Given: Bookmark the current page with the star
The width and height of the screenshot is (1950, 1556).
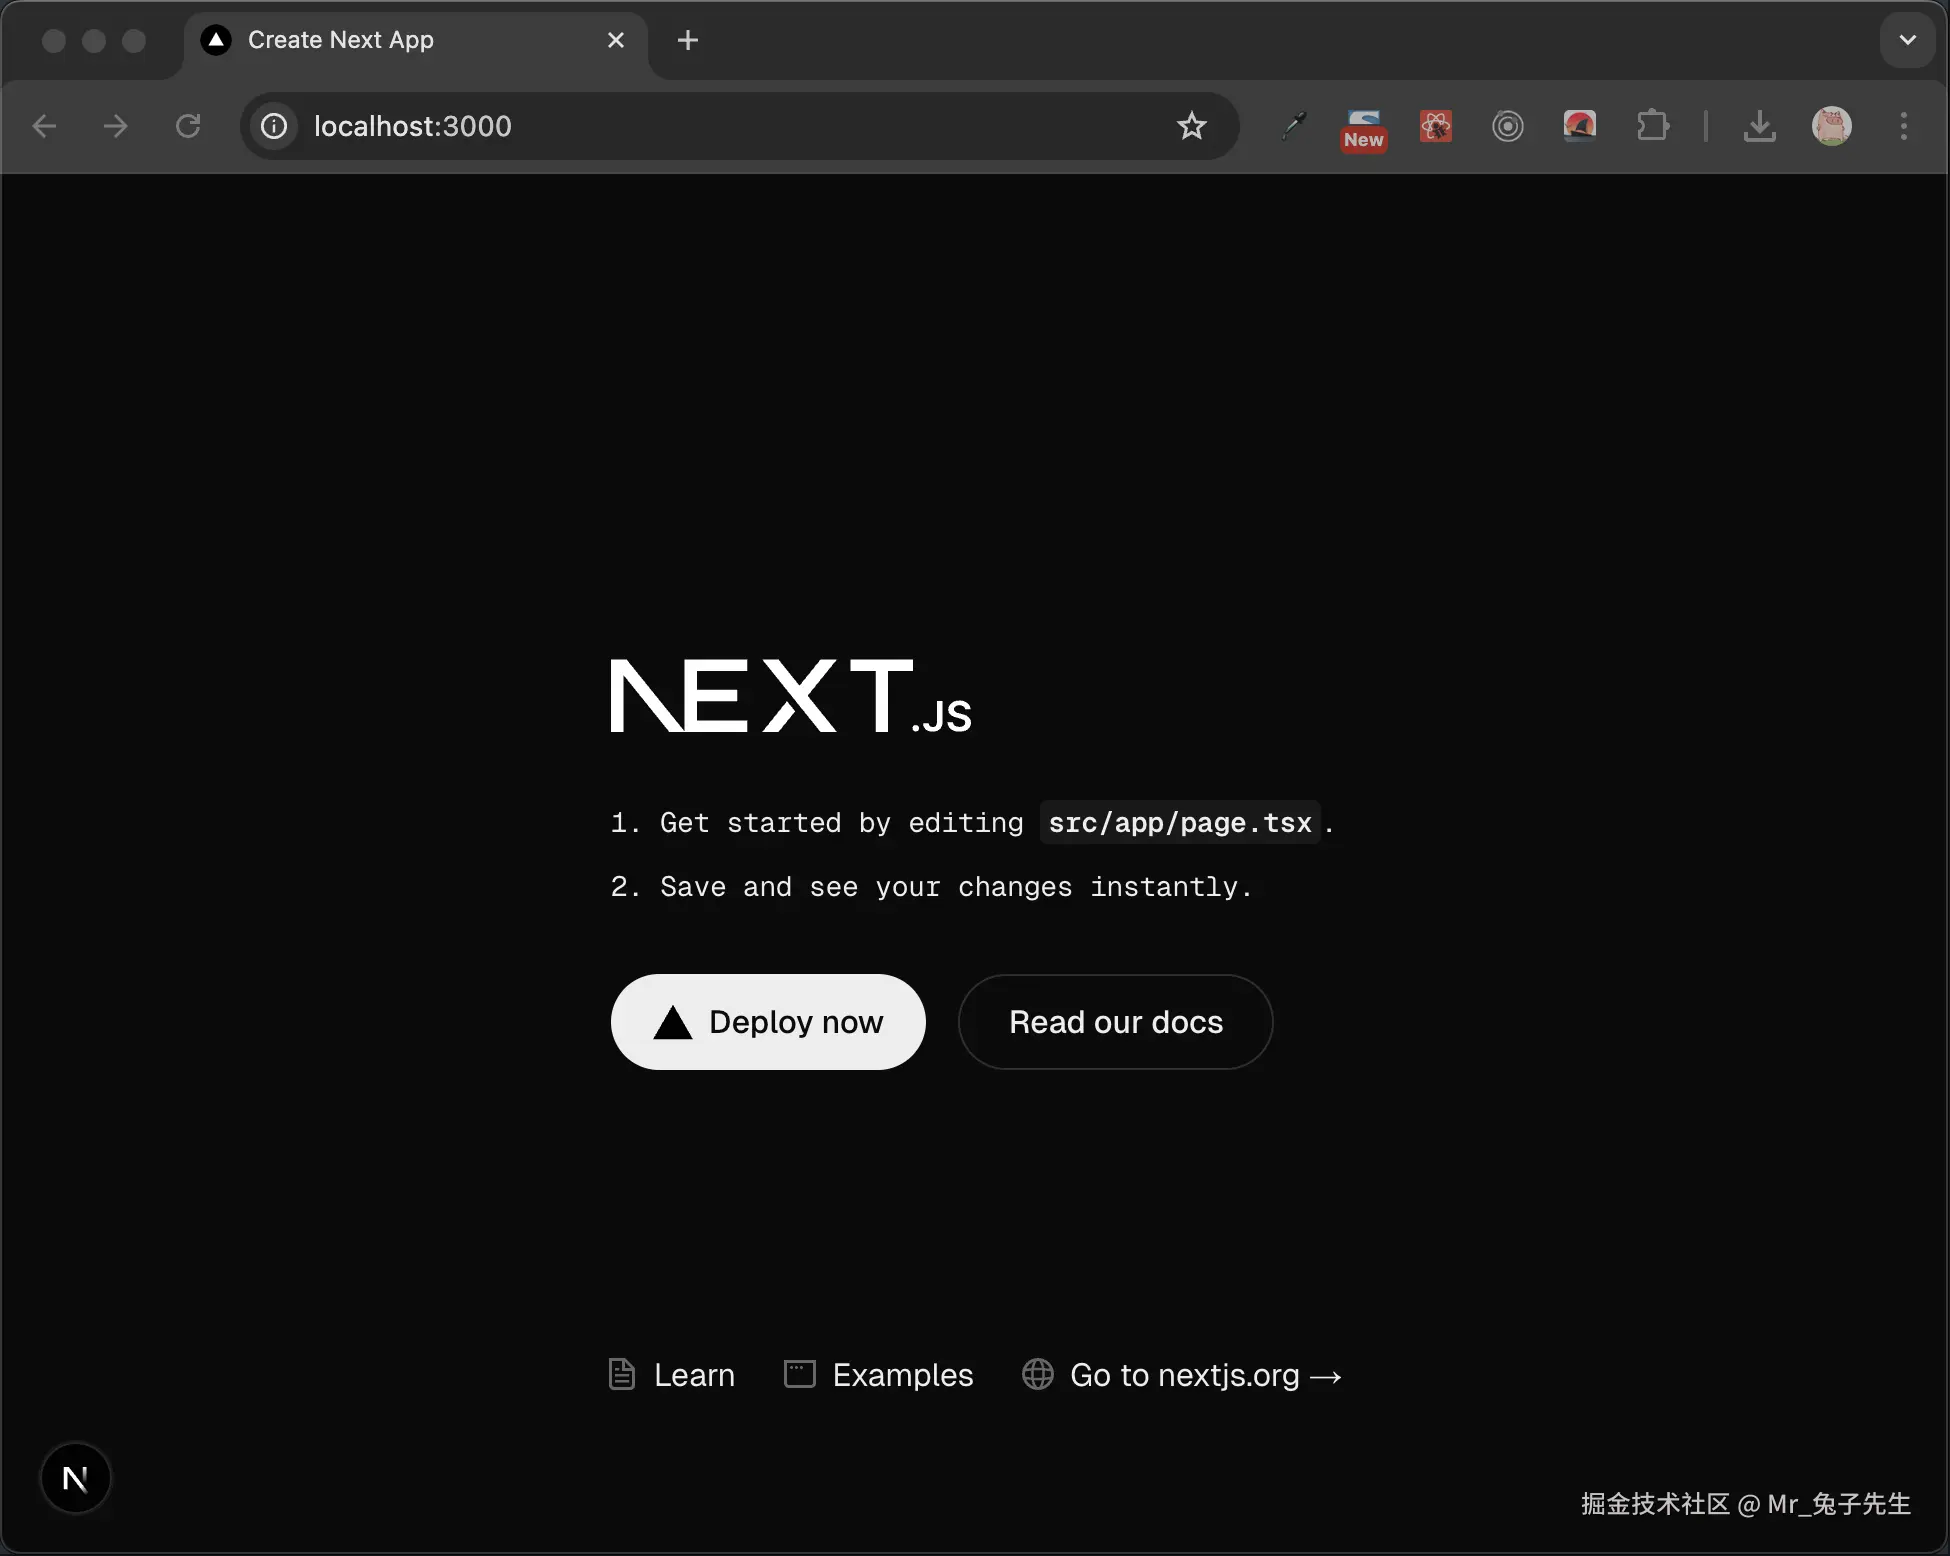Looking at the screenshot, I should (x=1192, y=126).
